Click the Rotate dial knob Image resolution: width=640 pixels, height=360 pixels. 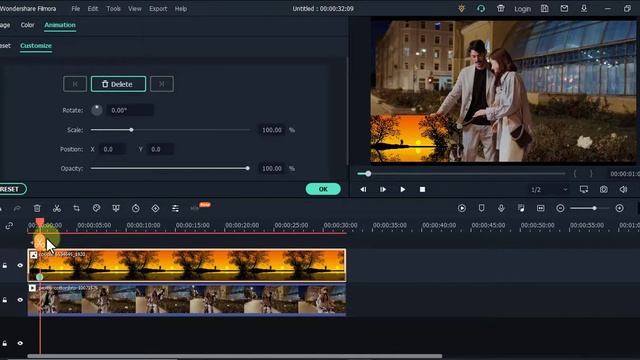pyautogui.click(x=97, y=110)
